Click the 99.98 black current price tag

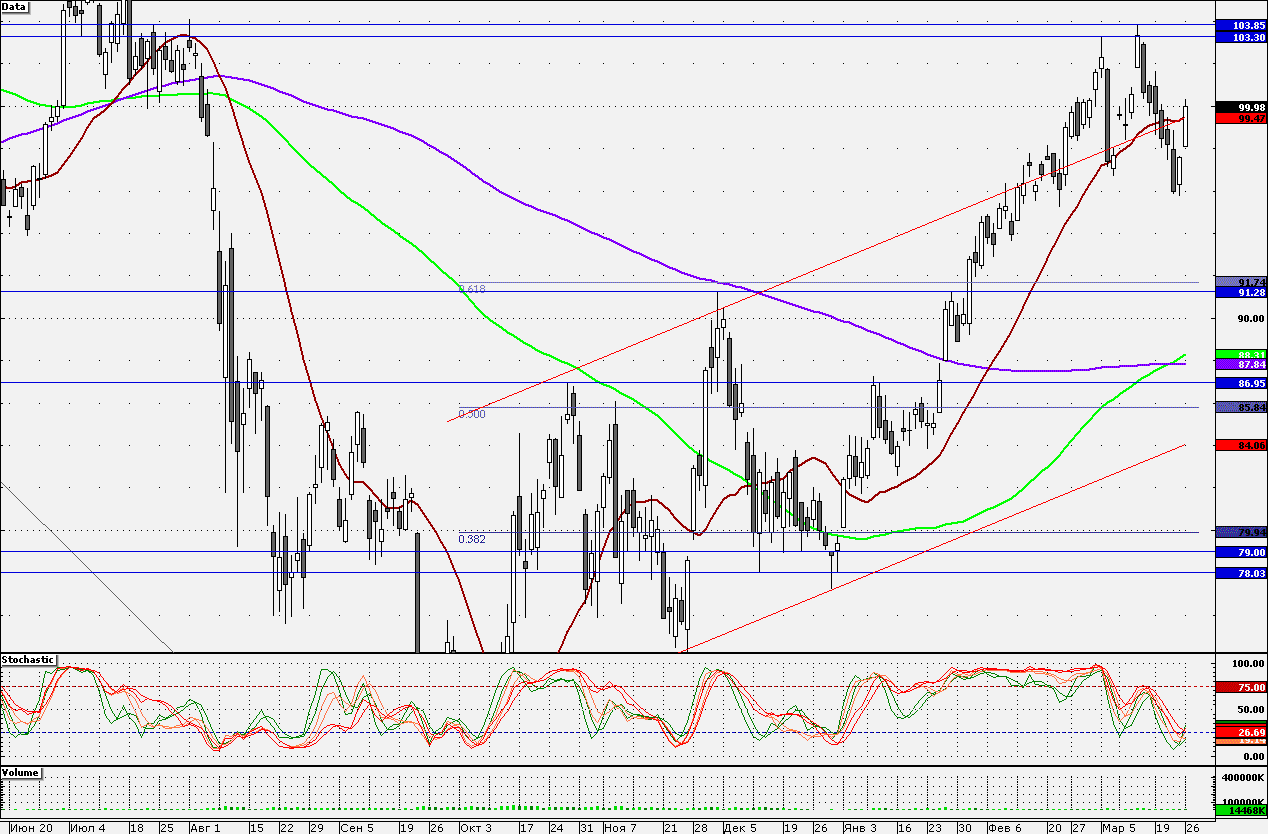point(1240,107)
